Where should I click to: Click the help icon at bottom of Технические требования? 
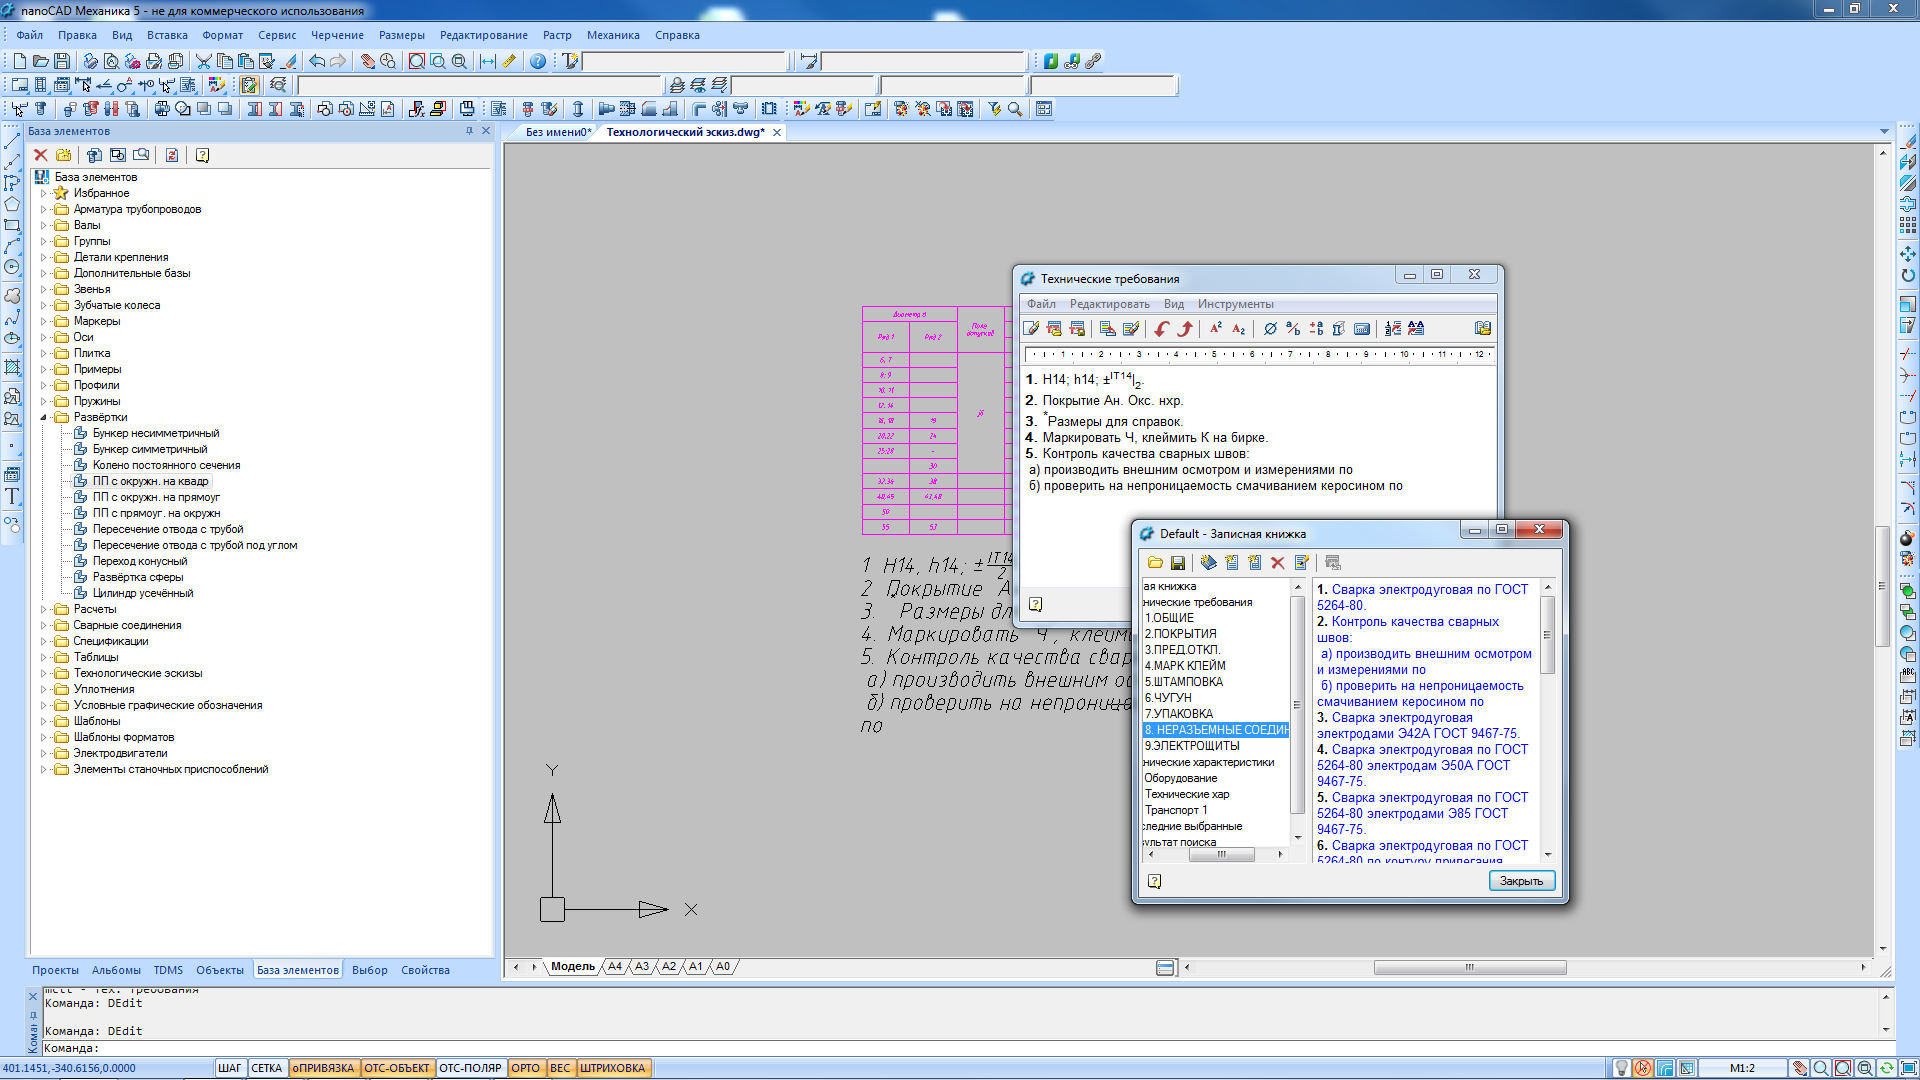click(1036, 604)
